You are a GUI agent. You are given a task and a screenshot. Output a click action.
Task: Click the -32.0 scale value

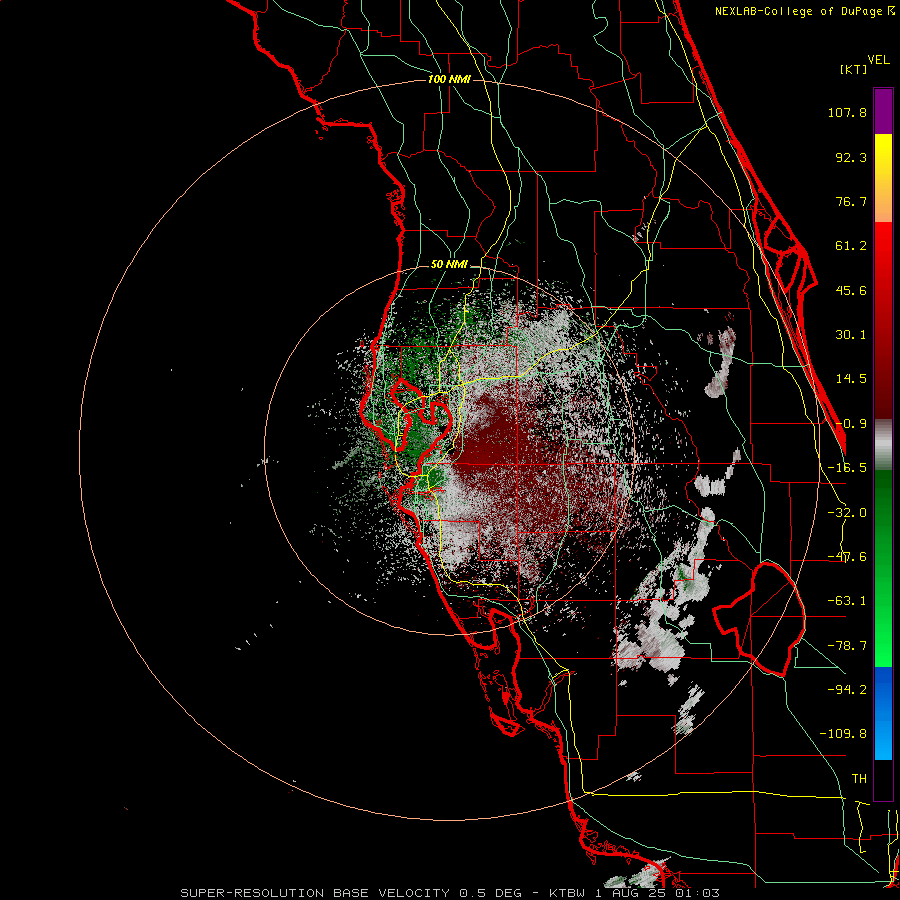click(847, 513)
